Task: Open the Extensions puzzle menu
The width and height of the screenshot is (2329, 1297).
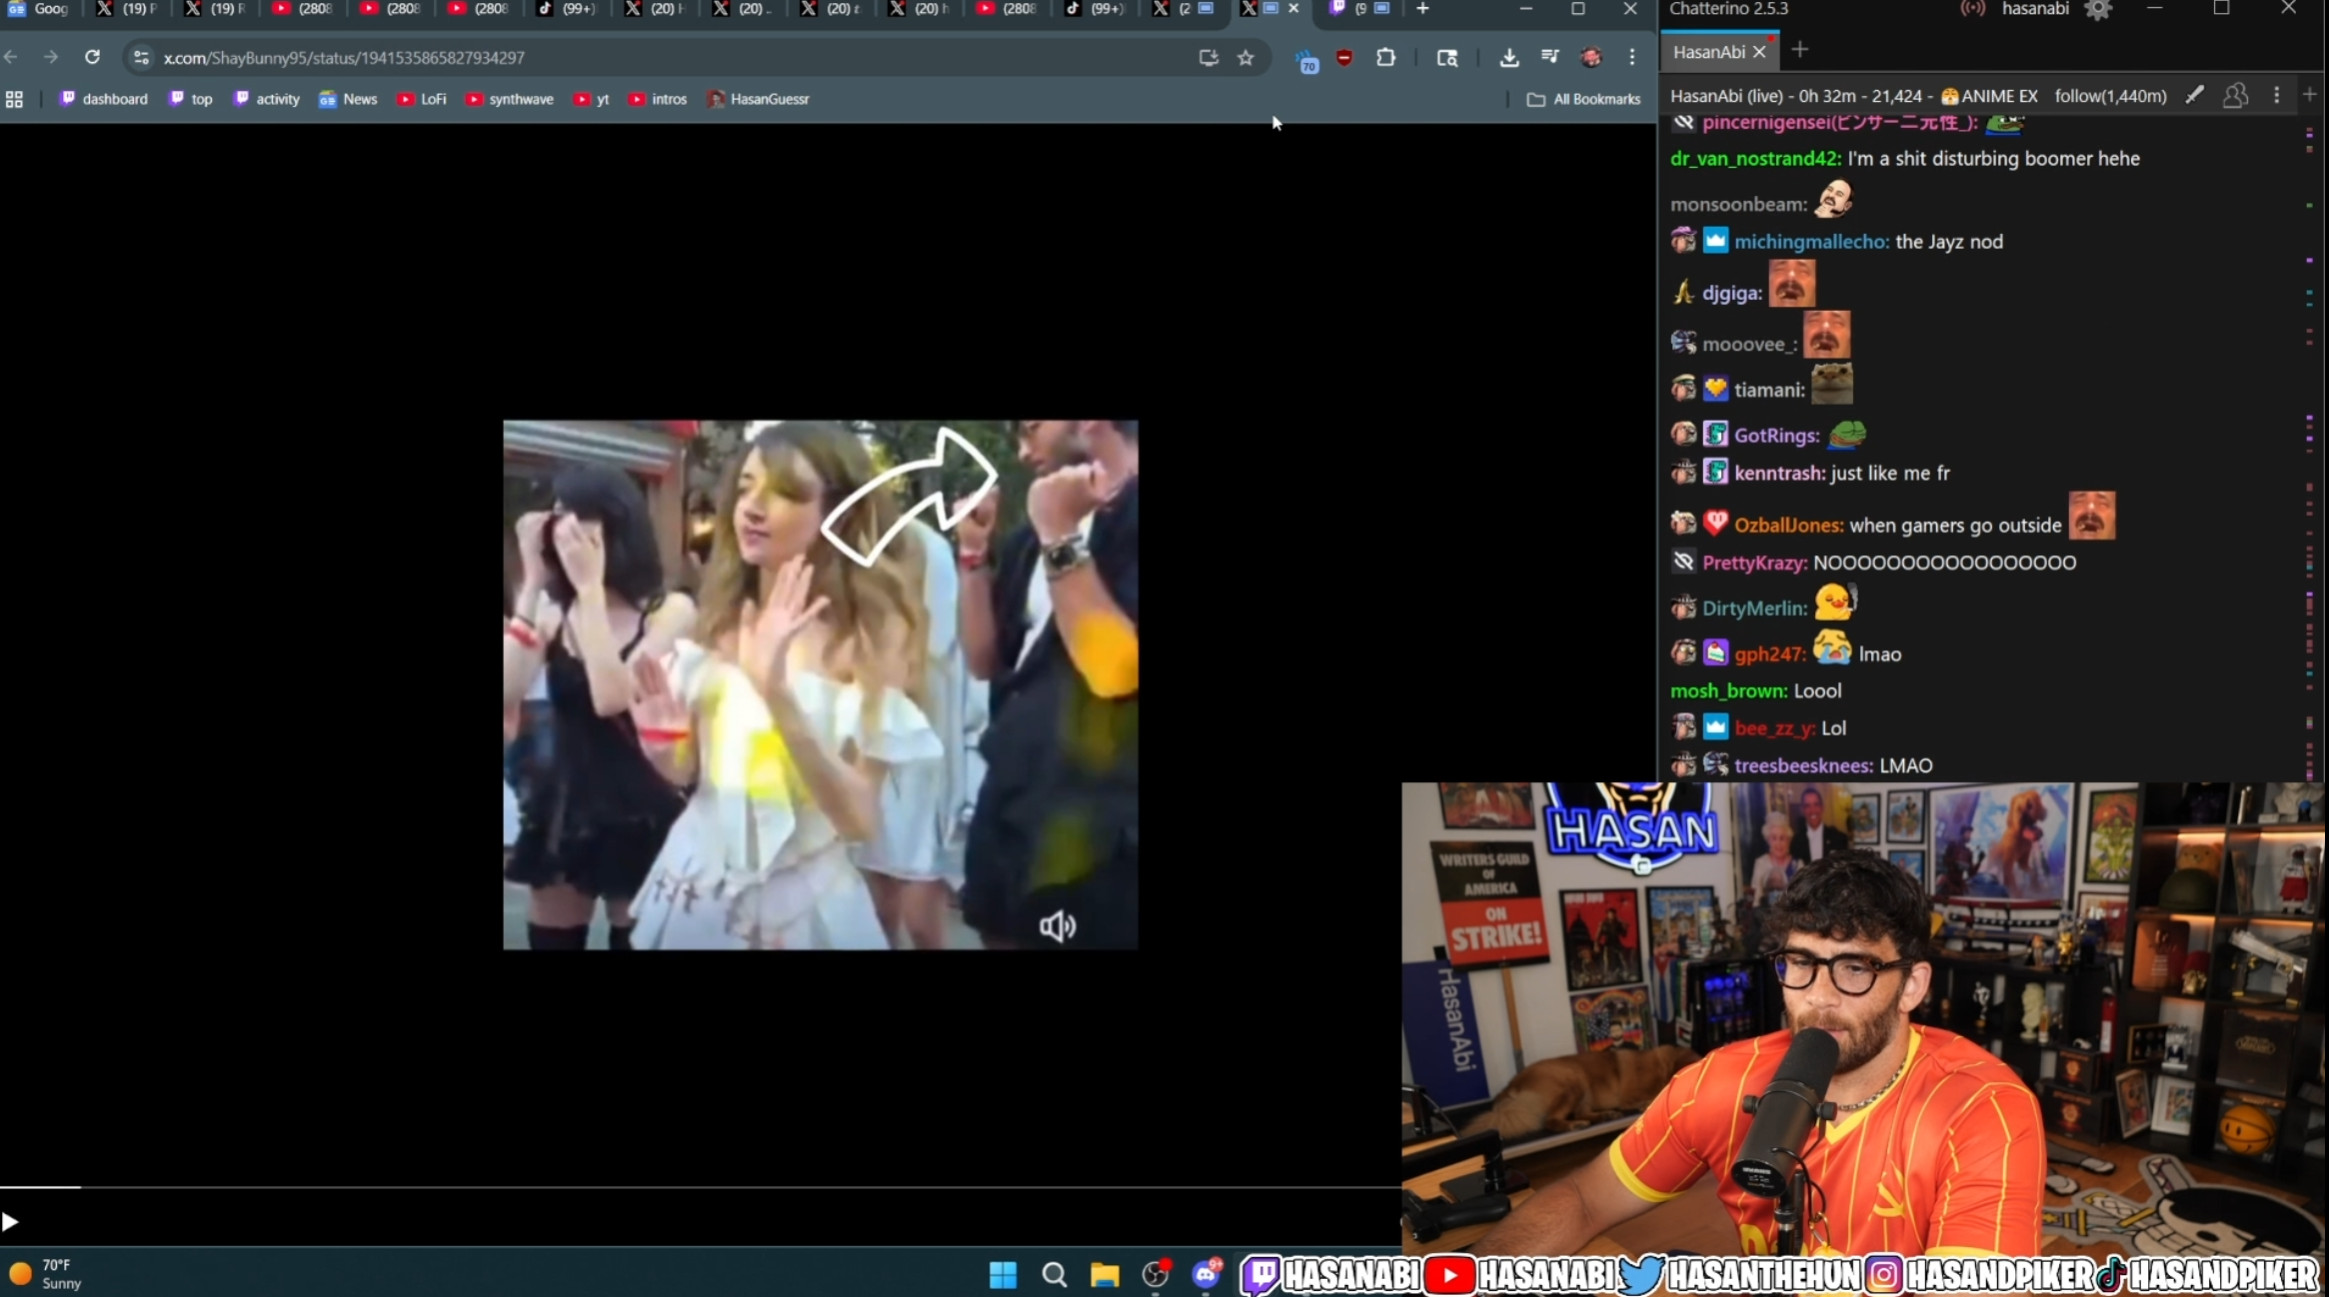Action: tap(1386, 57)
